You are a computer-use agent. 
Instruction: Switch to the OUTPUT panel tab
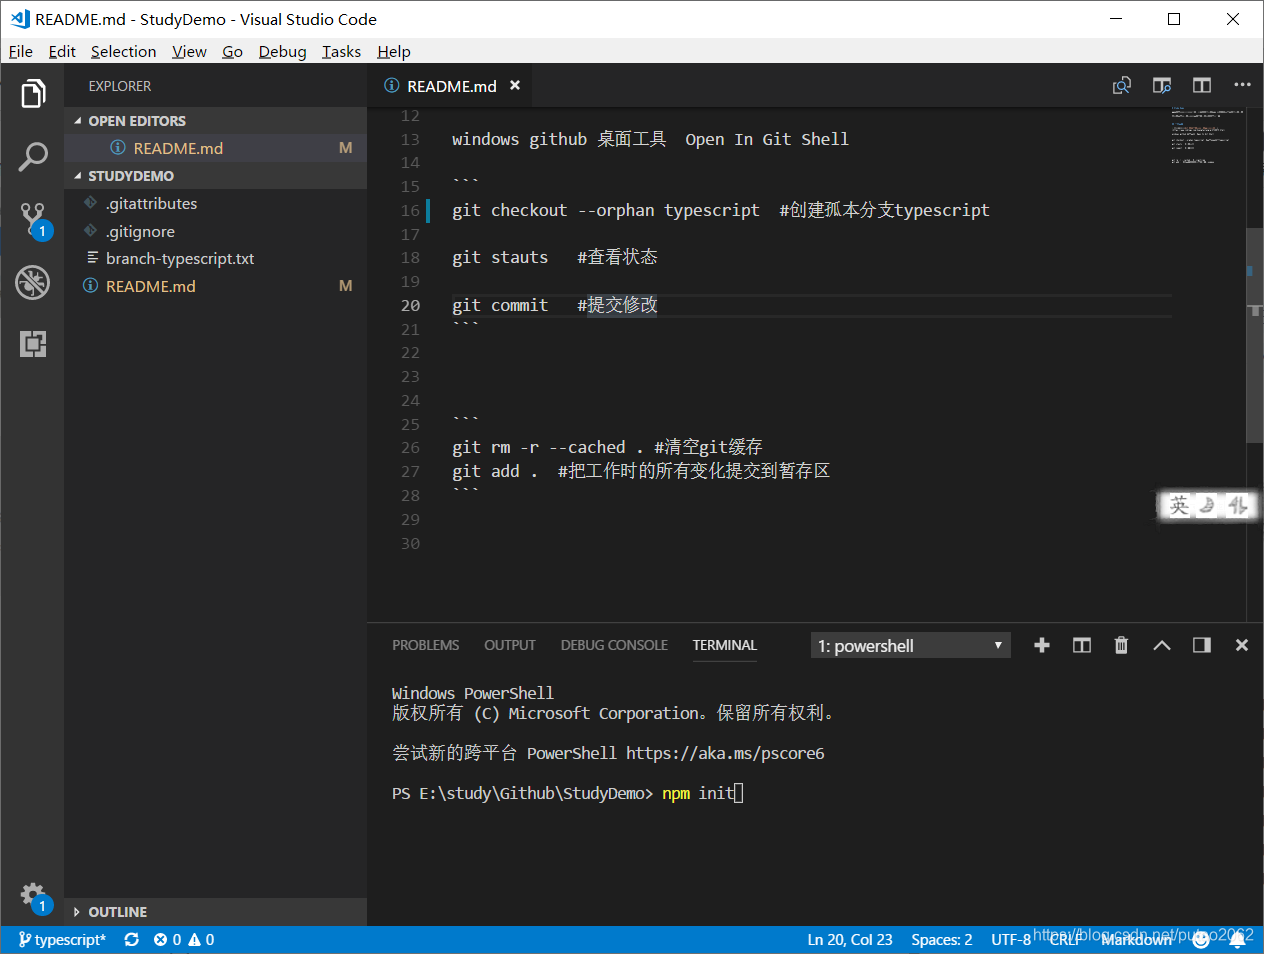point(510,645)
